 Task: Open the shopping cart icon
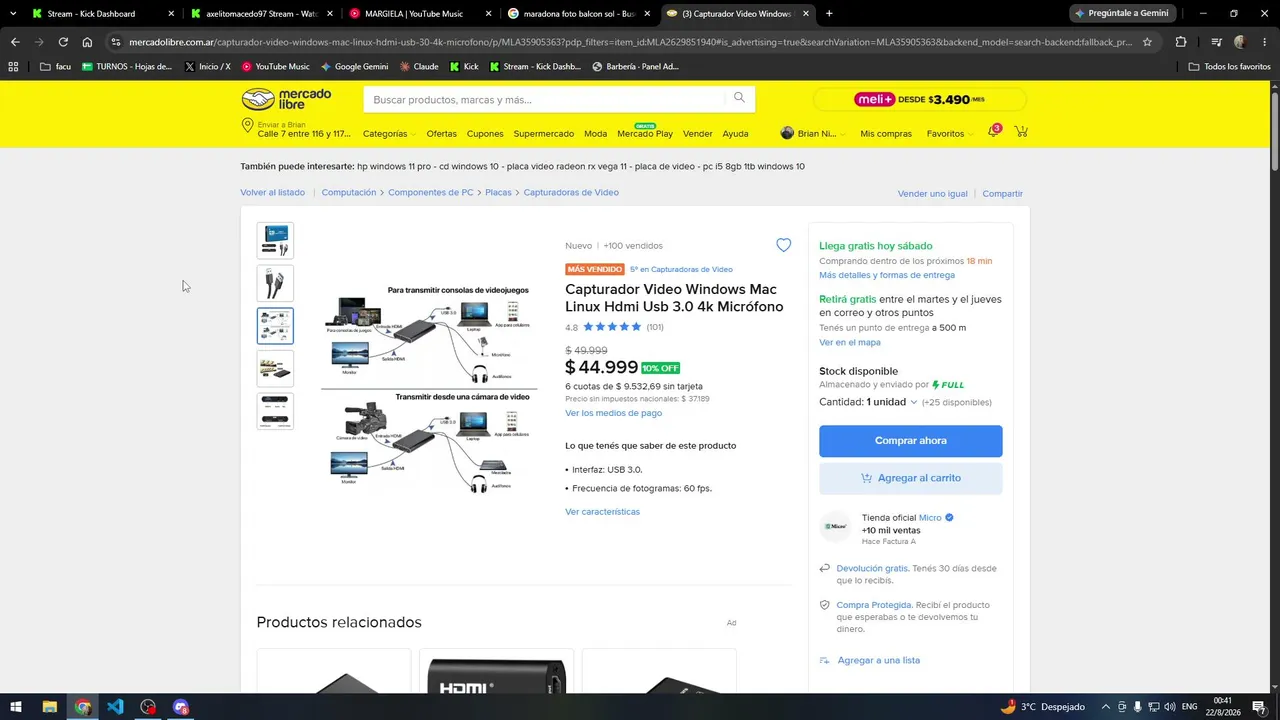(1021, 132)
